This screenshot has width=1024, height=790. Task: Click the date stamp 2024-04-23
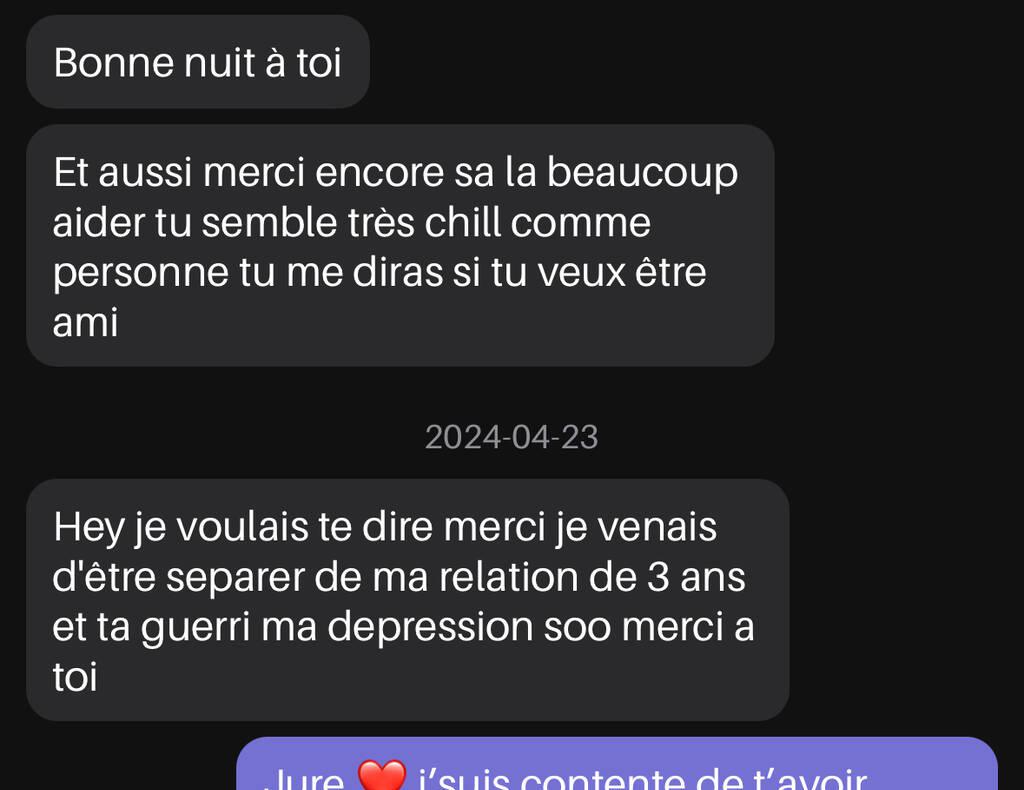(x=511, y=437)
